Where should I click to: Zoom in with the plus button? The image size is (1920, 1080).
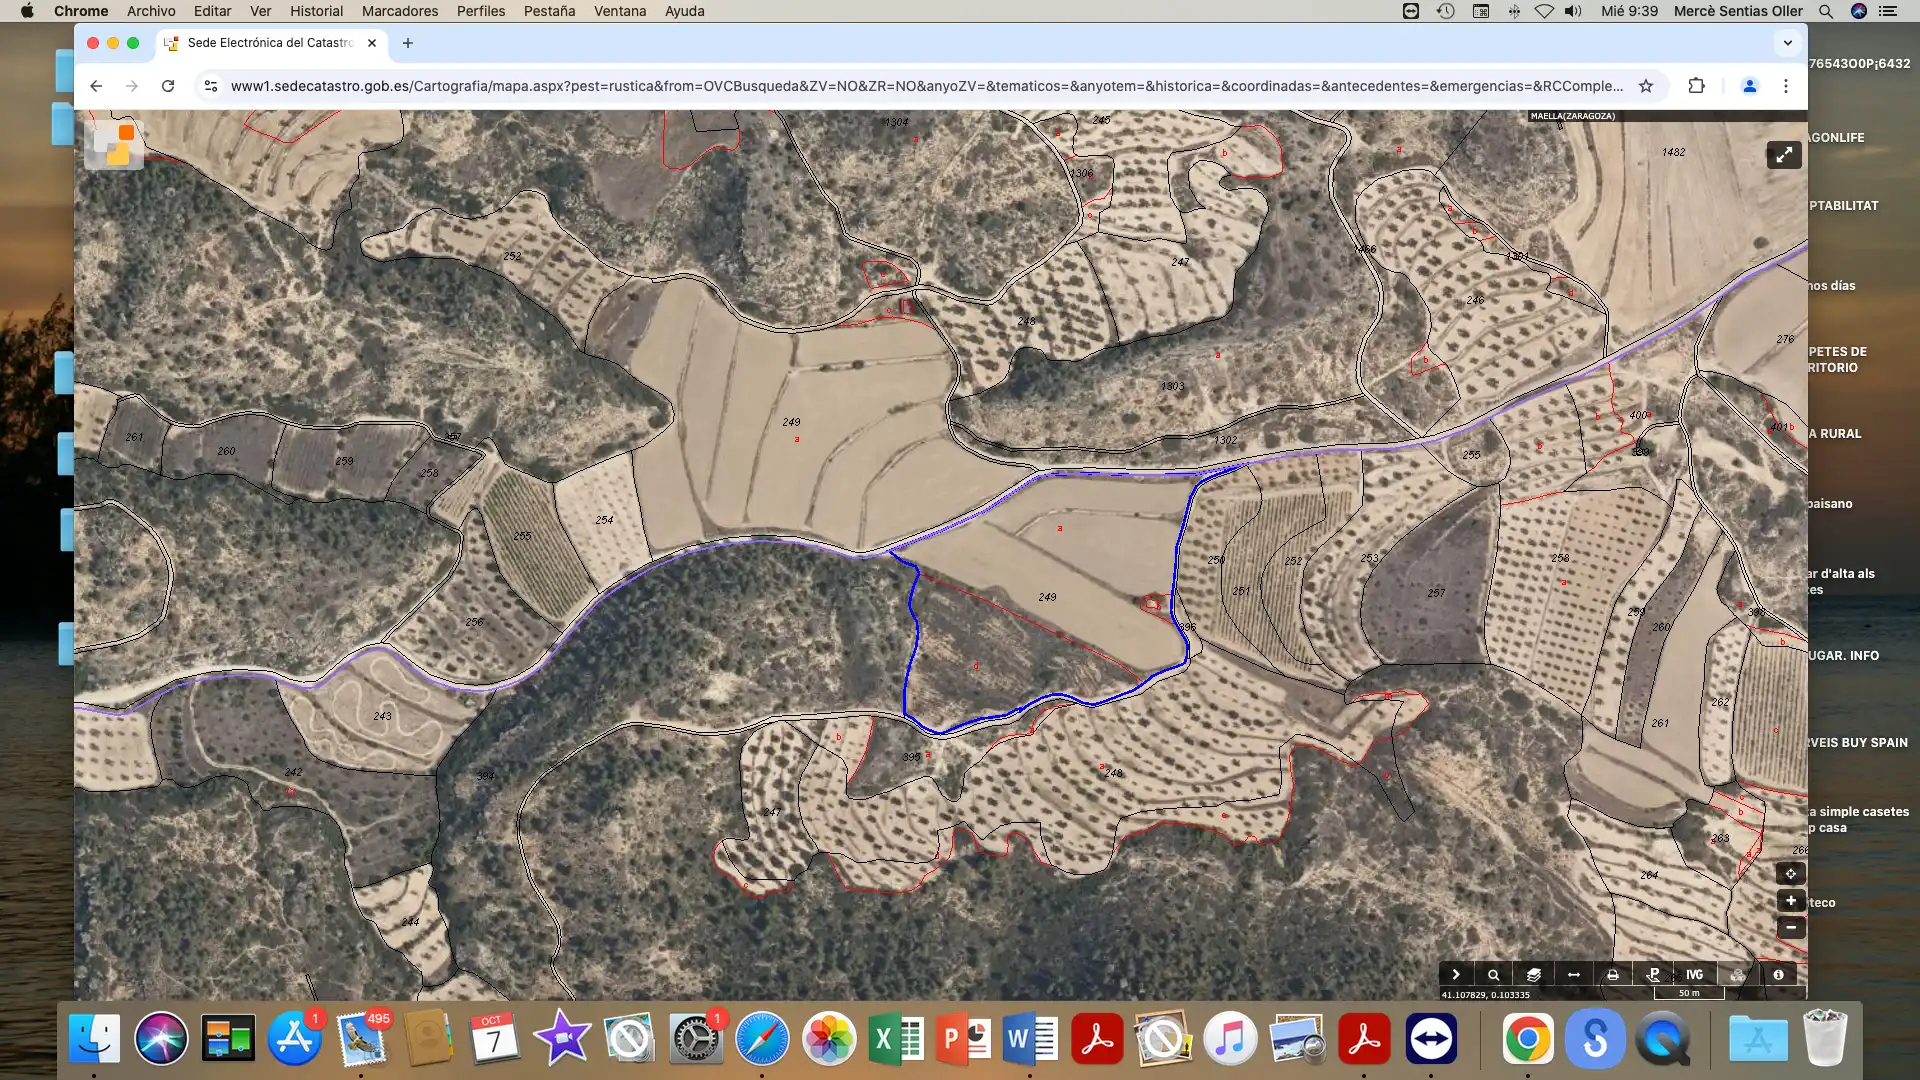tap(1791, 901)
